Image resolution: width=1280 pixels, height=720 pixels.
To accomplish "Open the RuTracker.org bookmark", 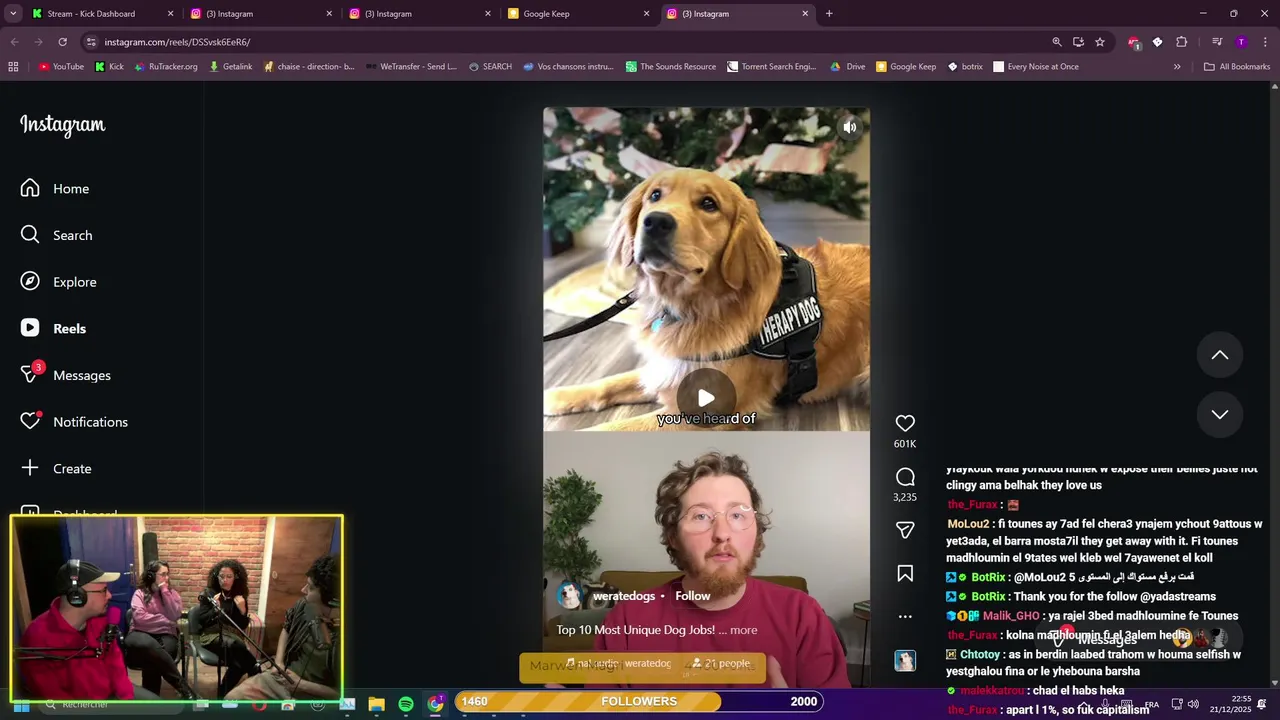I will (x=165, y=67).
